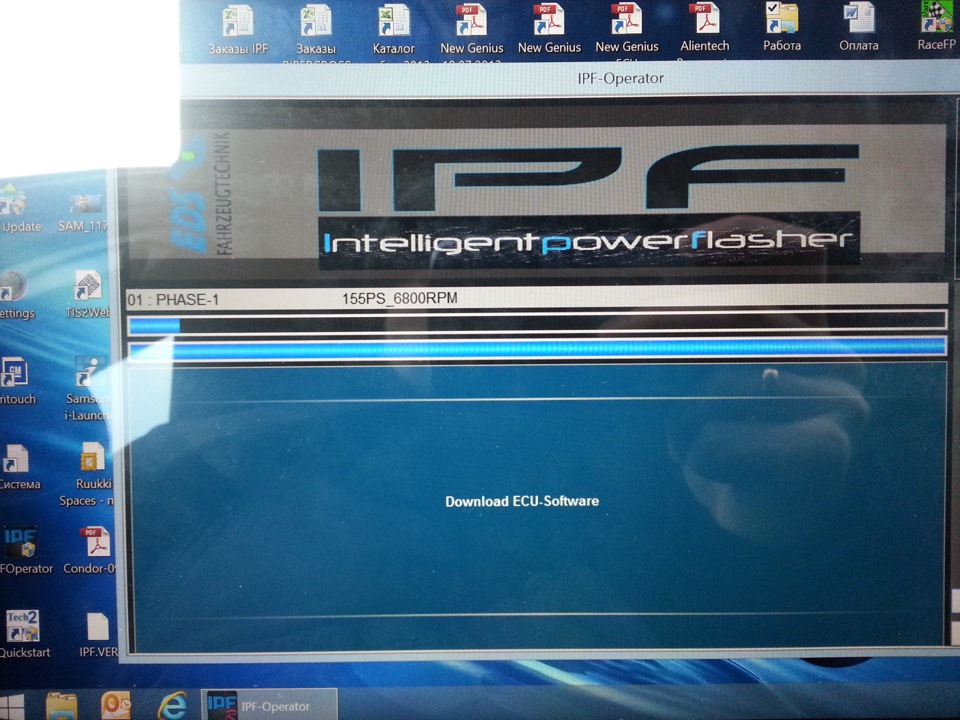This screenshot has width=960, height=720.
Task: Launch the RaceFP desktop shortcut
Action: (x=936, y=26)
